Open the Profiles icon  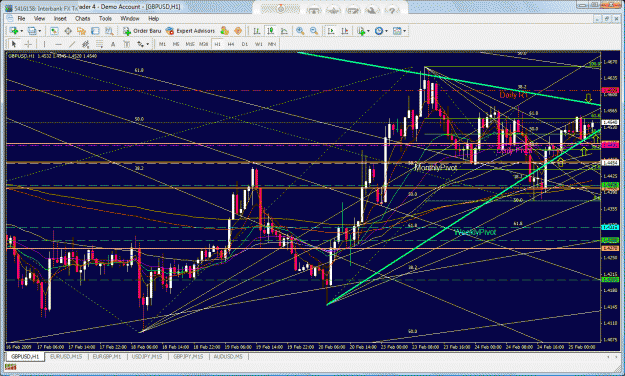(32, 31)
